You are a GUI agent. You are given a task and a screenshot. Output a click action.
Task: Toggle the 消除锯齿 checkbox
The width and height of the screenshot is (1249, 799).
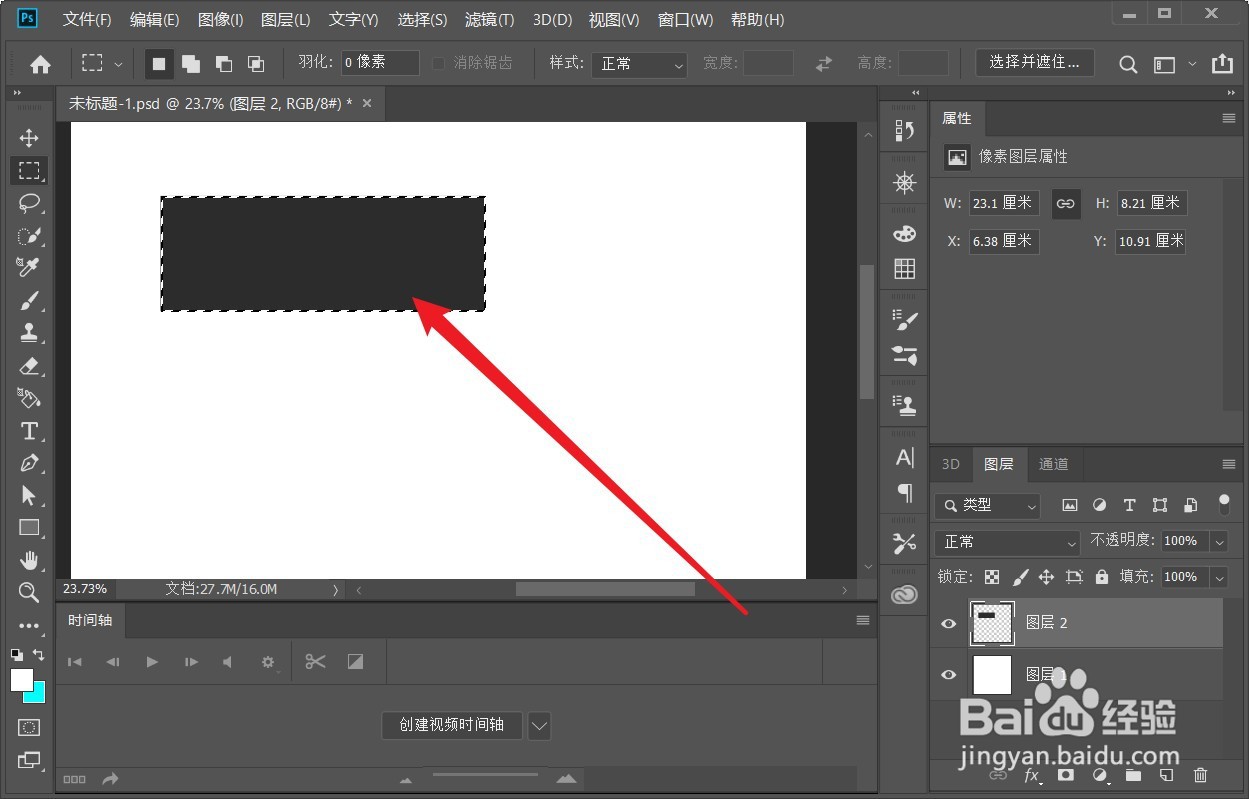(x=439, y=63)
